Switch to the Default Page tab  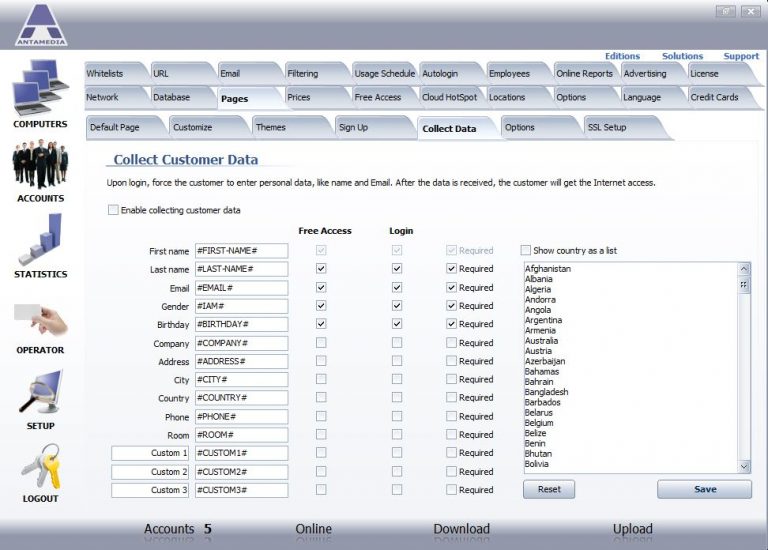click(x=121, y=127)
